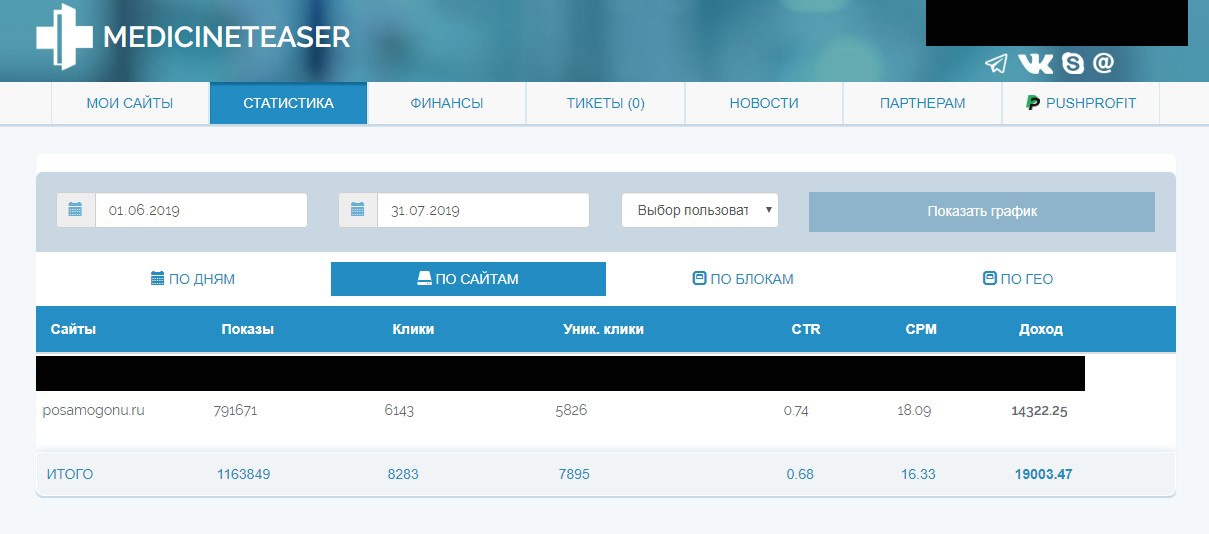Open the Мои сайты tab
Image resolution: width=1209 pixels, height=534 pixels.
pos(130,103)
